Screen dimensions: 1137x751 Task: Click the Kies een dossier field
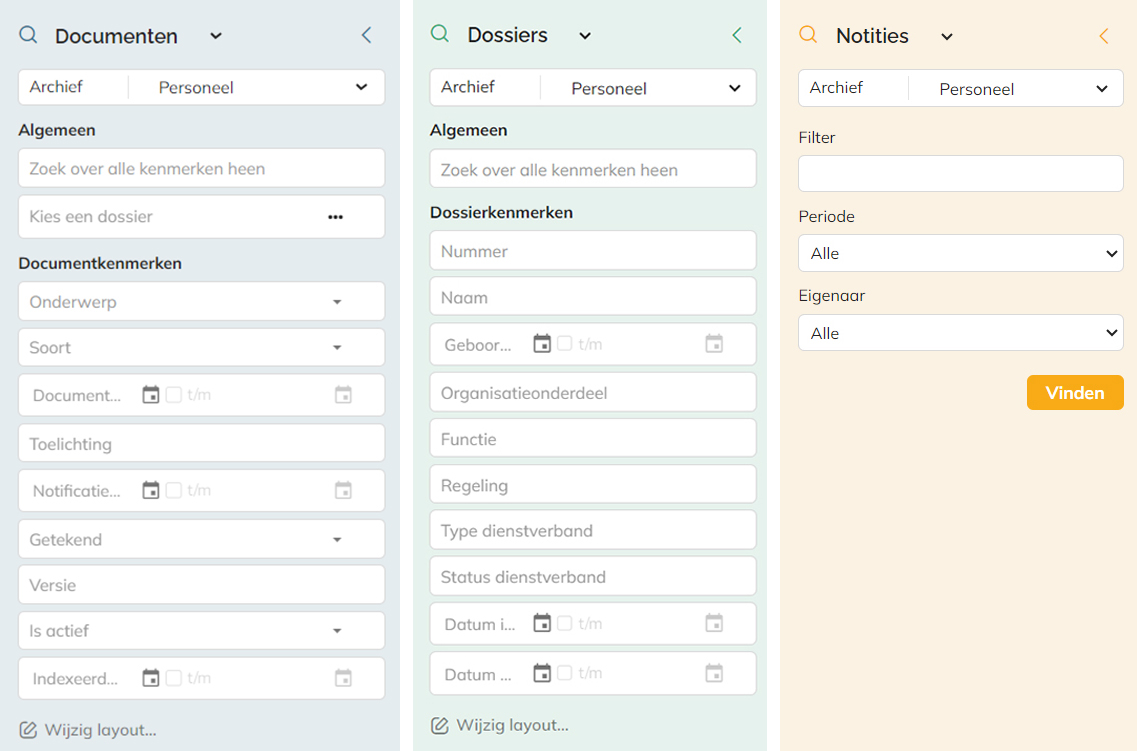pos(202,217)
